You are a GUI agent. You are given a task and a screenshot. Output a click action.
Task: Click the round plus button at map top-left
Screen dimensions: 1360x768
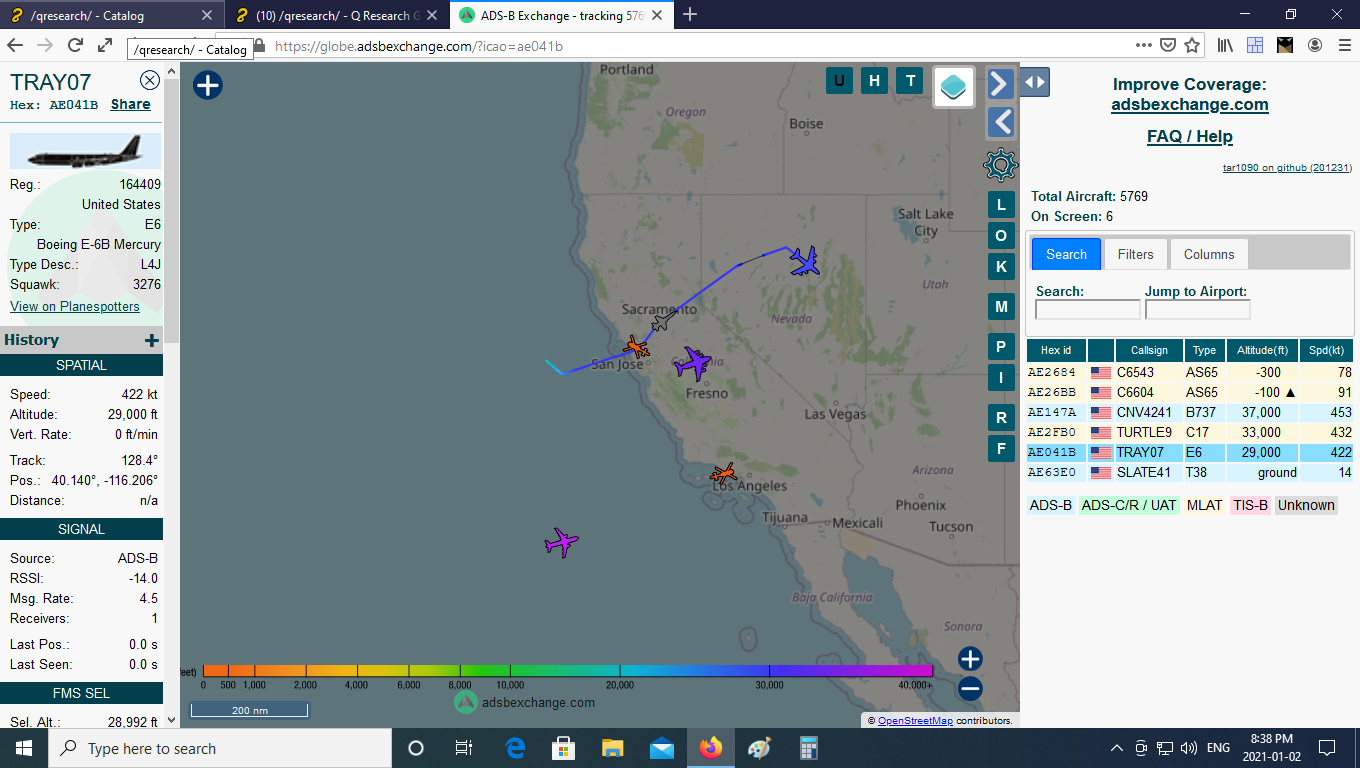tap(207, 85)
